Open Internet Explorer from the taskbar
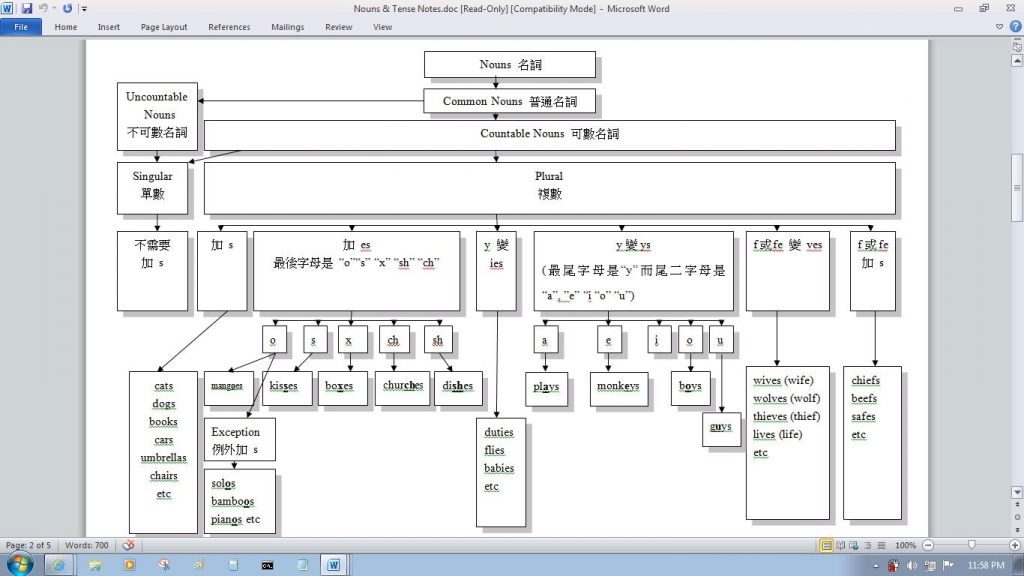1024x576 pixels. coord(57,565)
